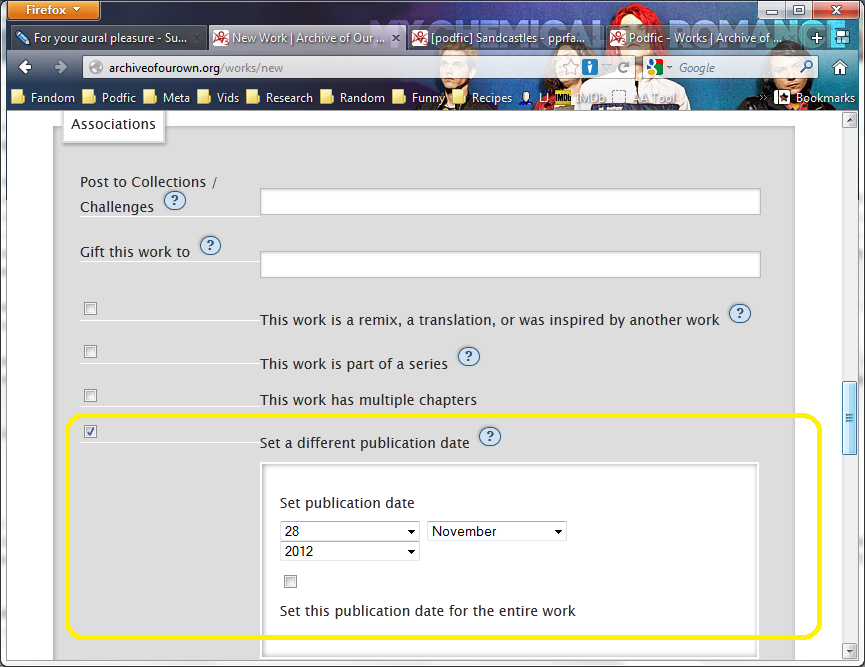Open the November month dropdown
This screenshot has height=667, width=865.
point(497,531)
